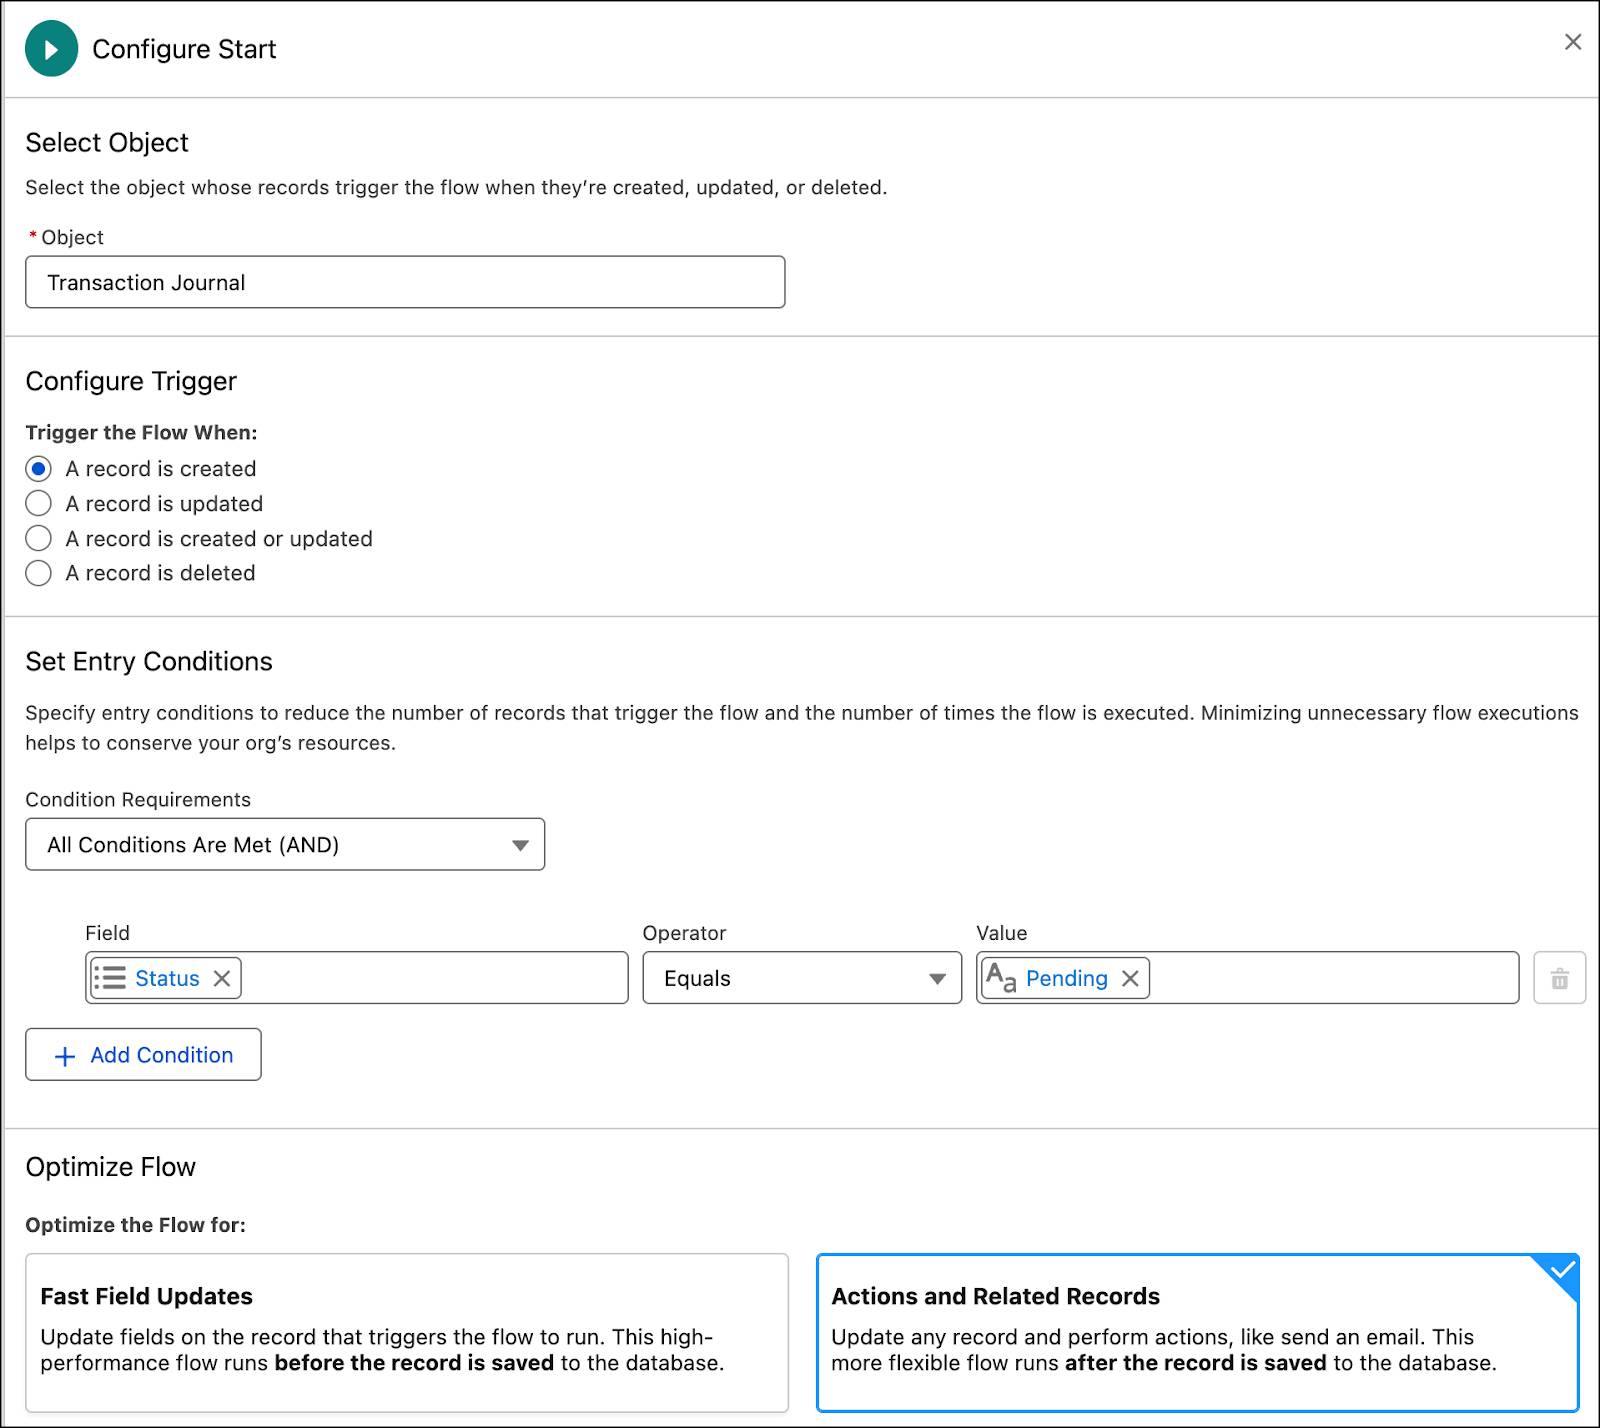
Task: Click the picklist icon beside Status
Action: (x=110, y=978)
